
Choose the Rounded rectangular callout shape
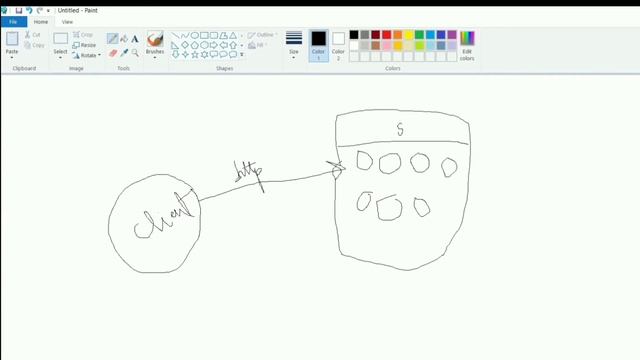coord(213,54)
